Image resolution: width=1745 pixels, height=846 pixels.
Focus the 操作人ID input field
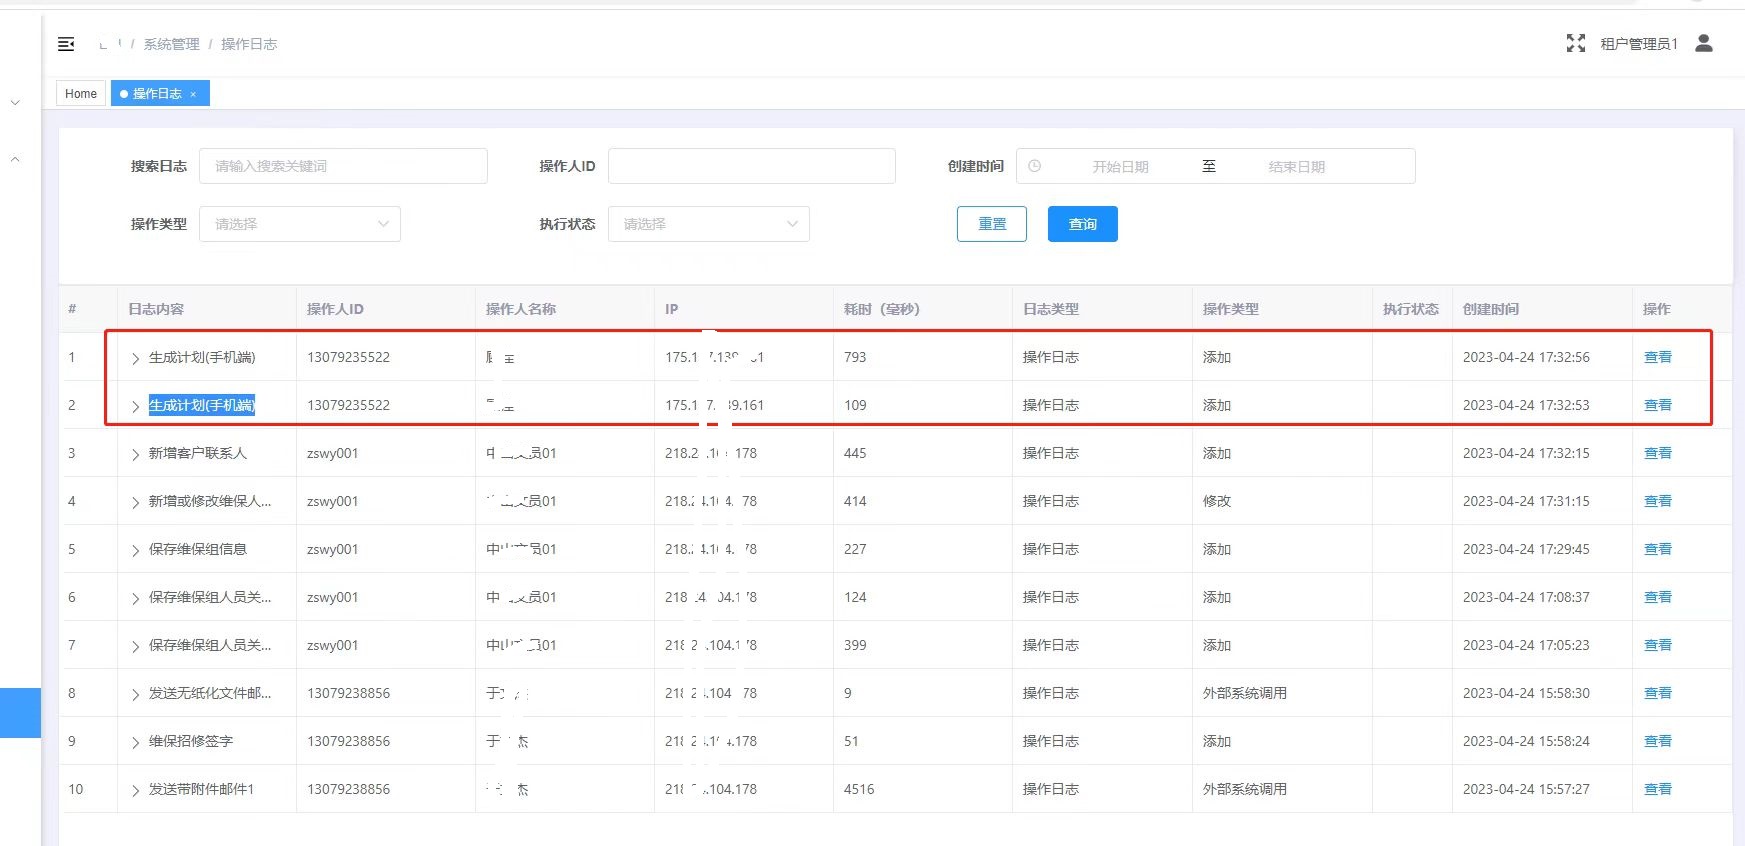[x=752, y=166]
